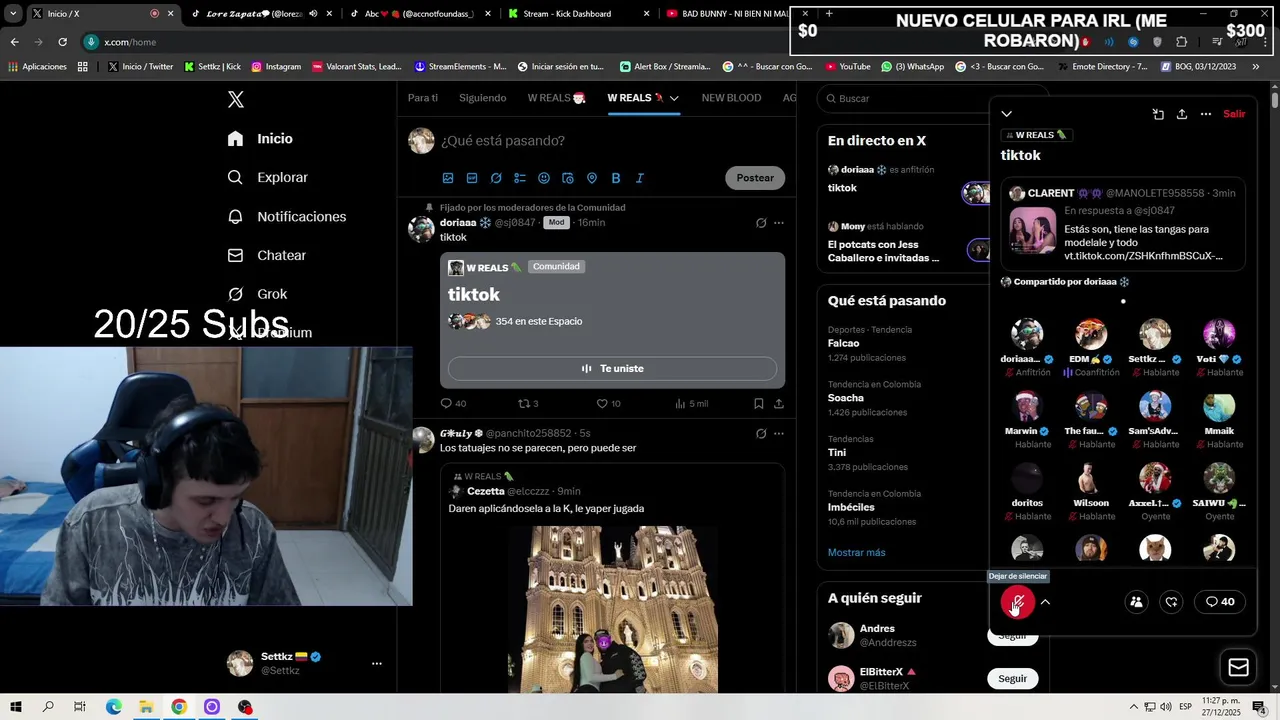Click the X logo in sidebar

point(235,99)
